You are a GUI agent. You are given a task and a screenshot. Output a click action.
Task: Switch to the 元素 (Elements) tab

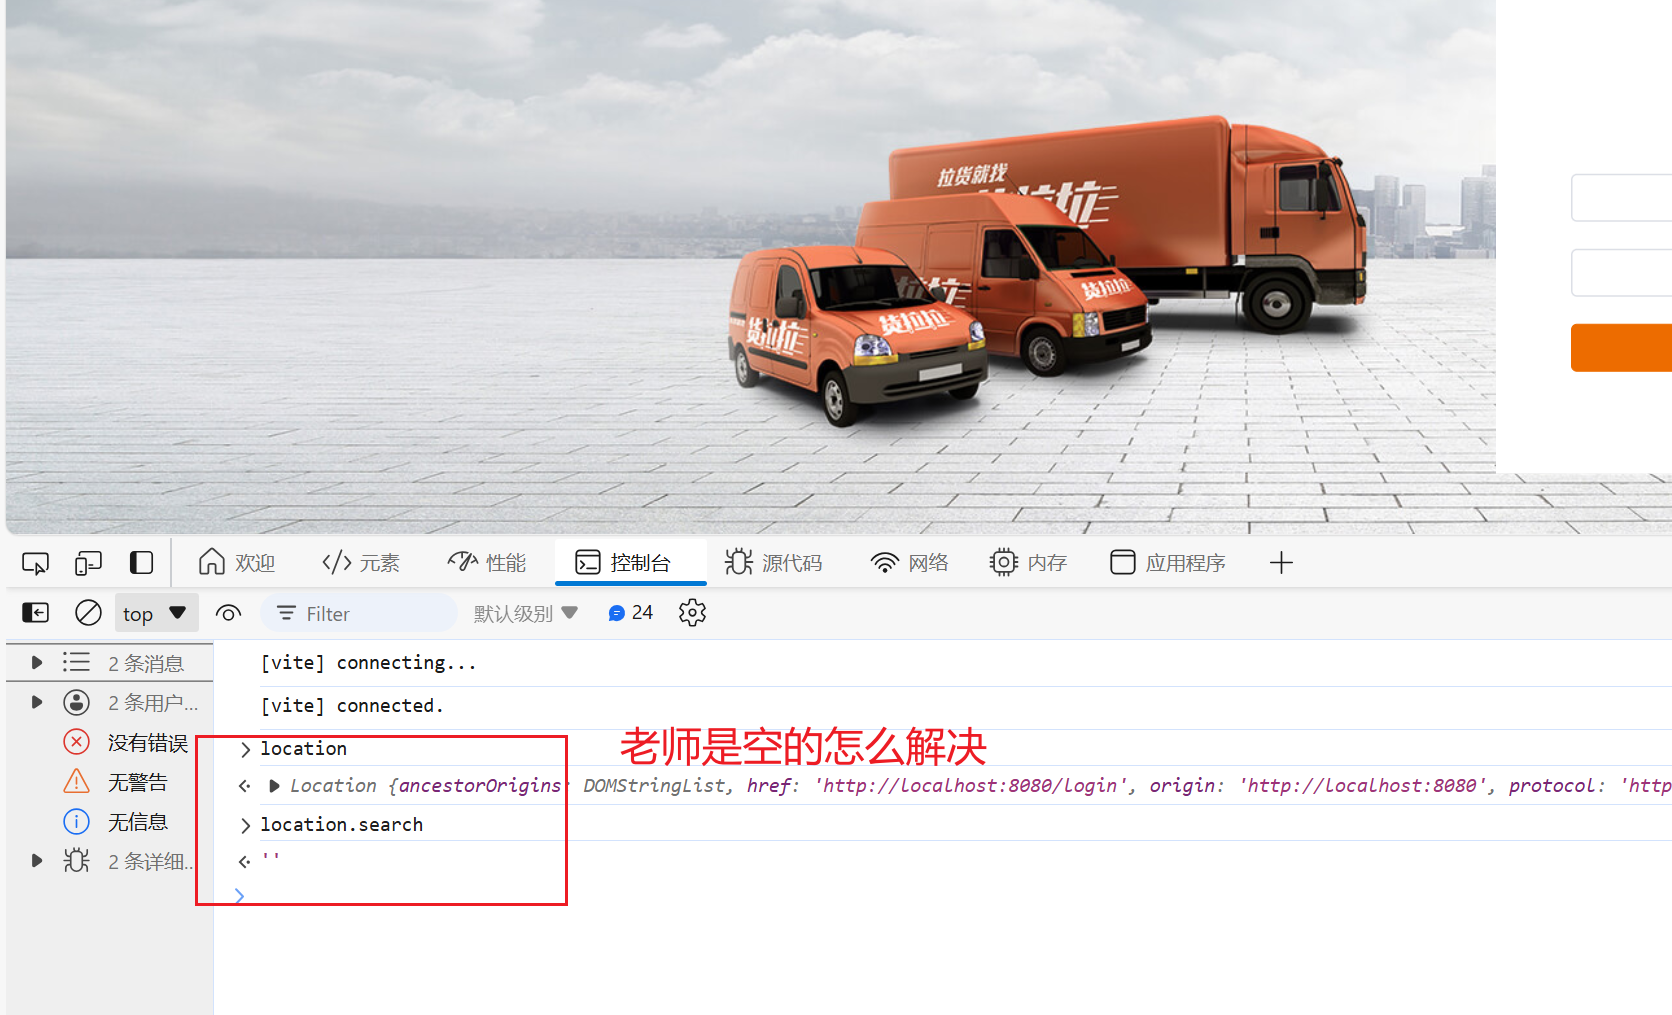coord(361,563)
